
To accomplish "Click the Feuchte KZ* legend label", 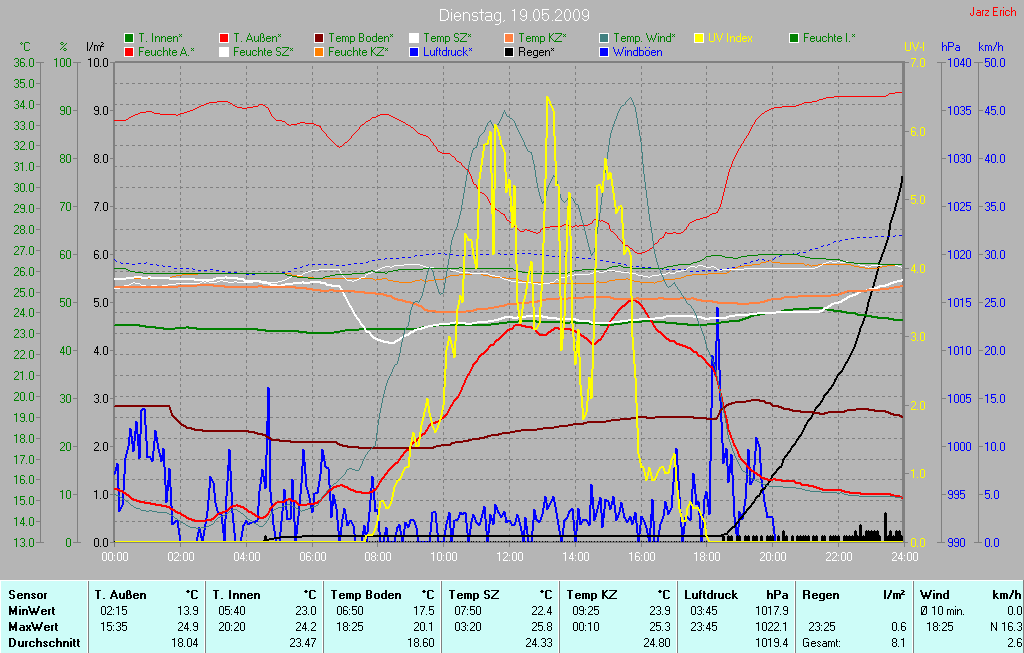I will (357, 51).
